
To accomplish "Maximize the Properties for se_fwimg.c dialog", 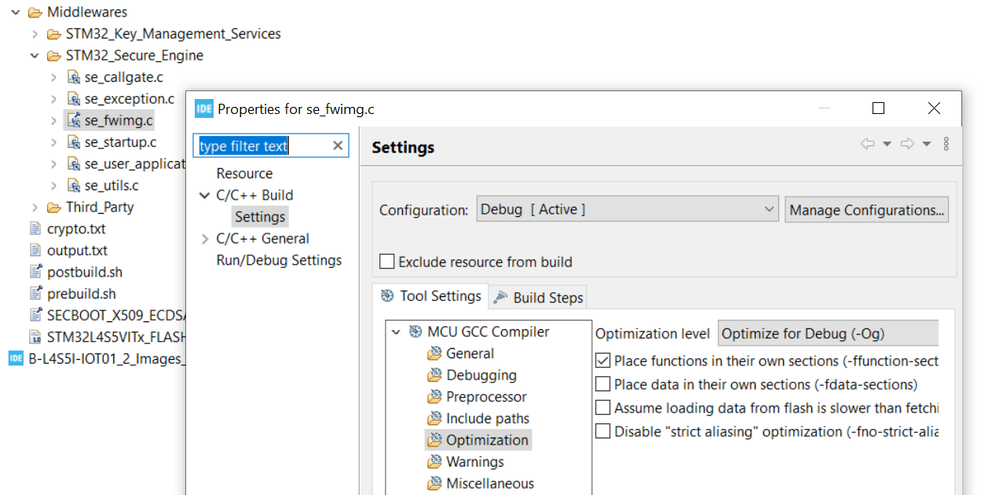I will click(878, 108).
